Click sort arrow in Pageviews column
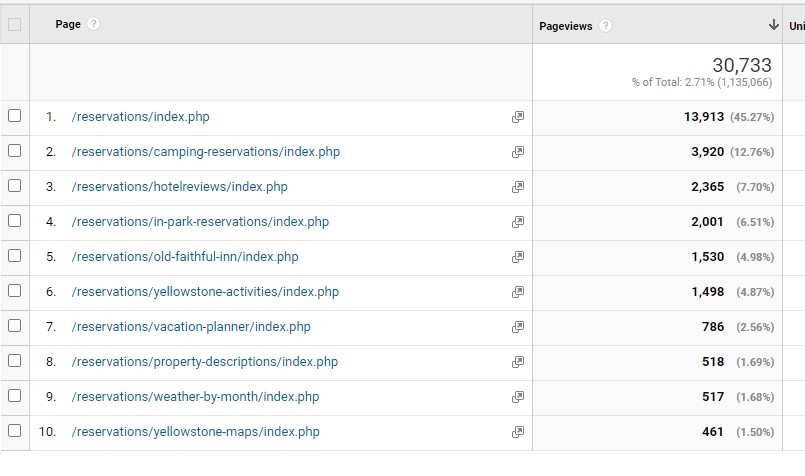Image resolution: width=805 pixels, height=476 pixels. click(773, 25)
